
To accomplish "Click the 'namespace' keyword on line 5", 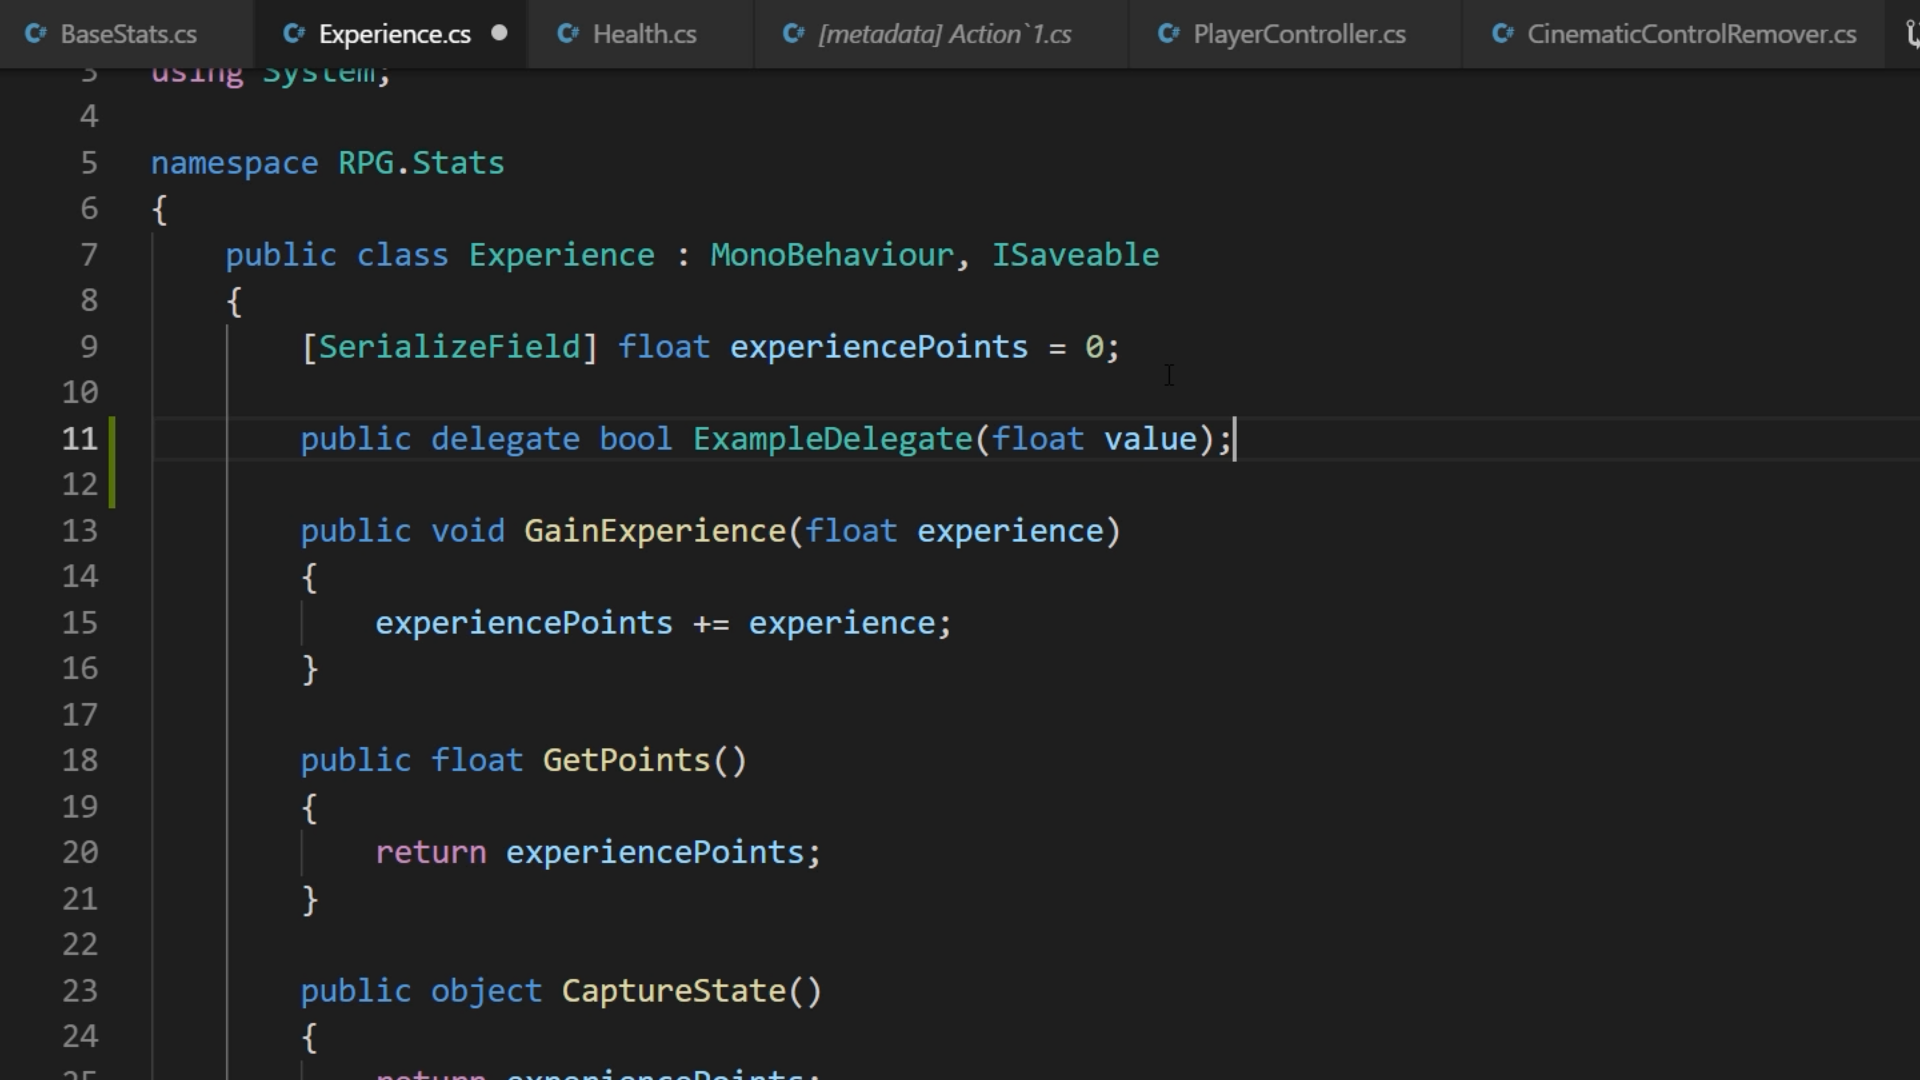I will pyautogui.click(x=235, y=163).
